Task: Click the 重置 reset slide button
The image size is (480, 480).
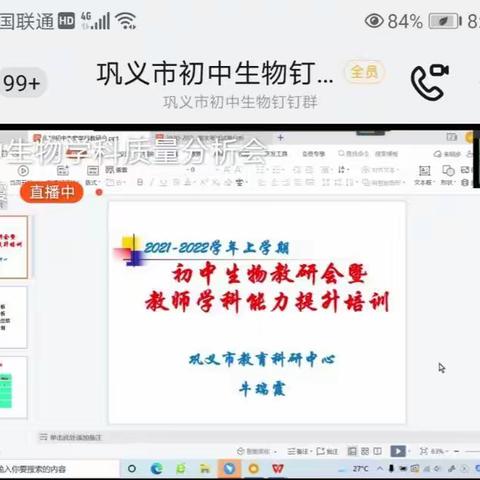Action: (116, 170)
